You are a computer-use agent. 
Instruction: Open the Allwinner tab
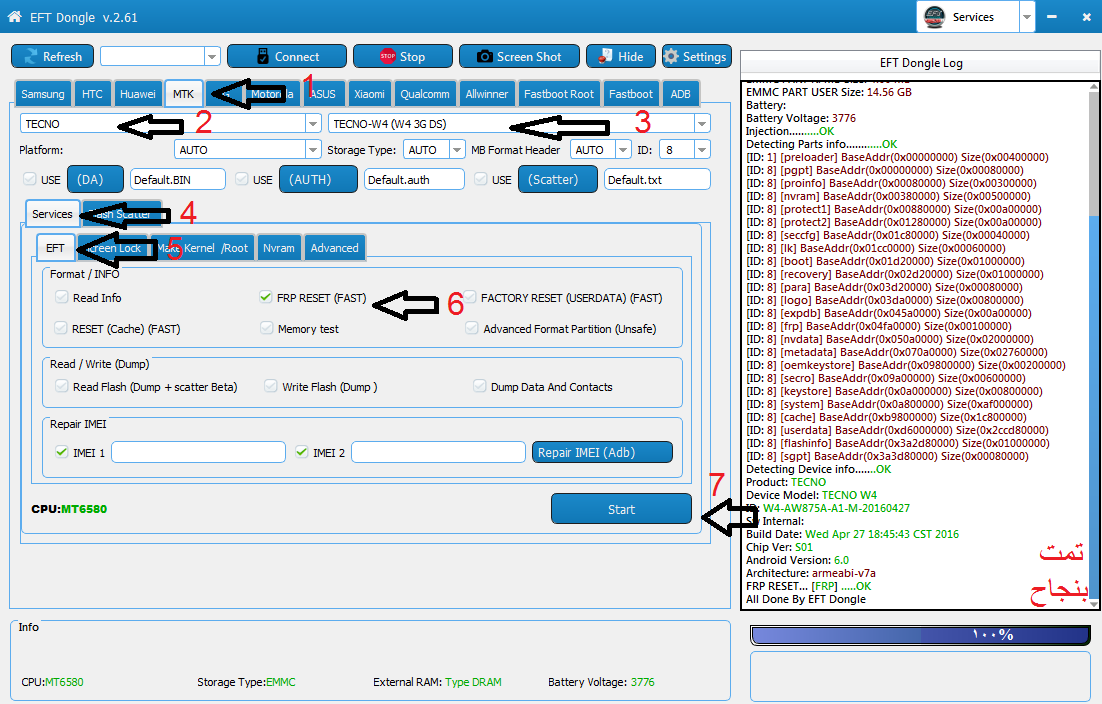click(x=487, y=93)
